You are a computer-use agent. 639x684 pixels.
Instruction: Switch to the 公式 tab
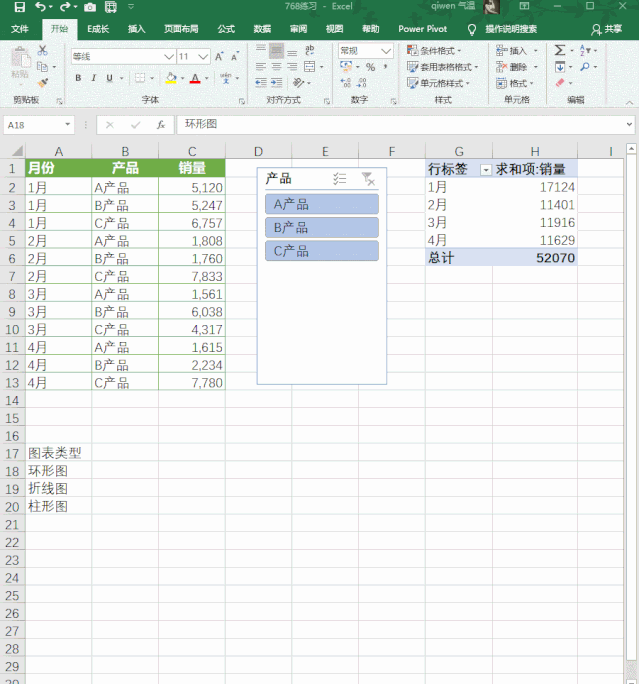point(226,29)
